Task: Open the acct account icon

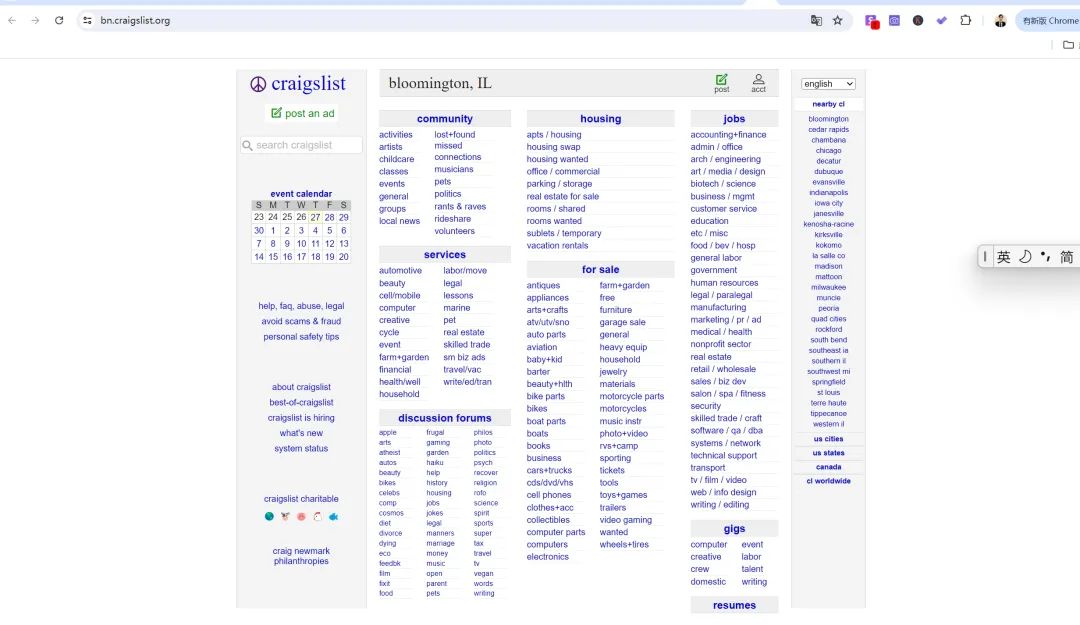Action: tap(758, 81)
